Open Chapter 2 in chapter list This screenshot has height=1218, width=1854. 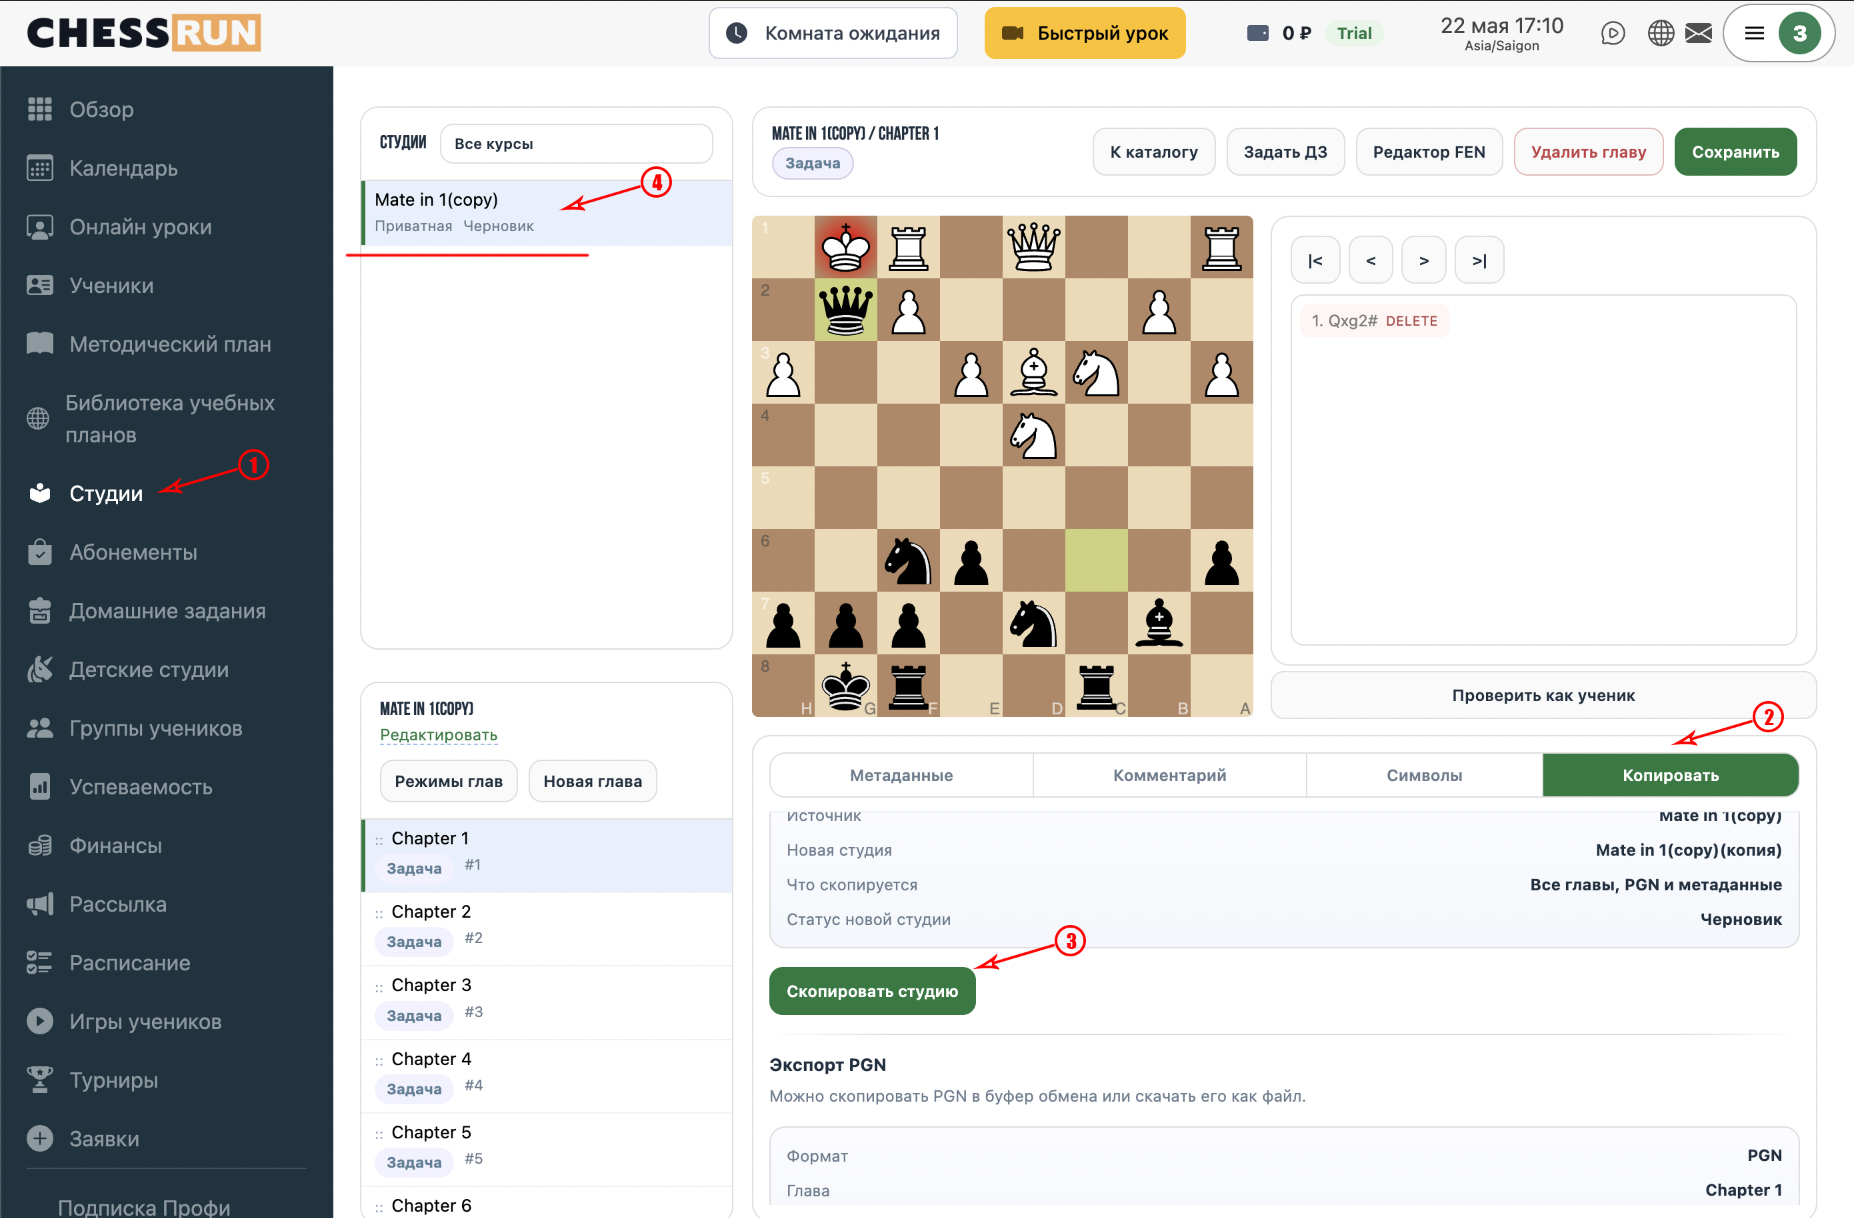coord(547,928)
